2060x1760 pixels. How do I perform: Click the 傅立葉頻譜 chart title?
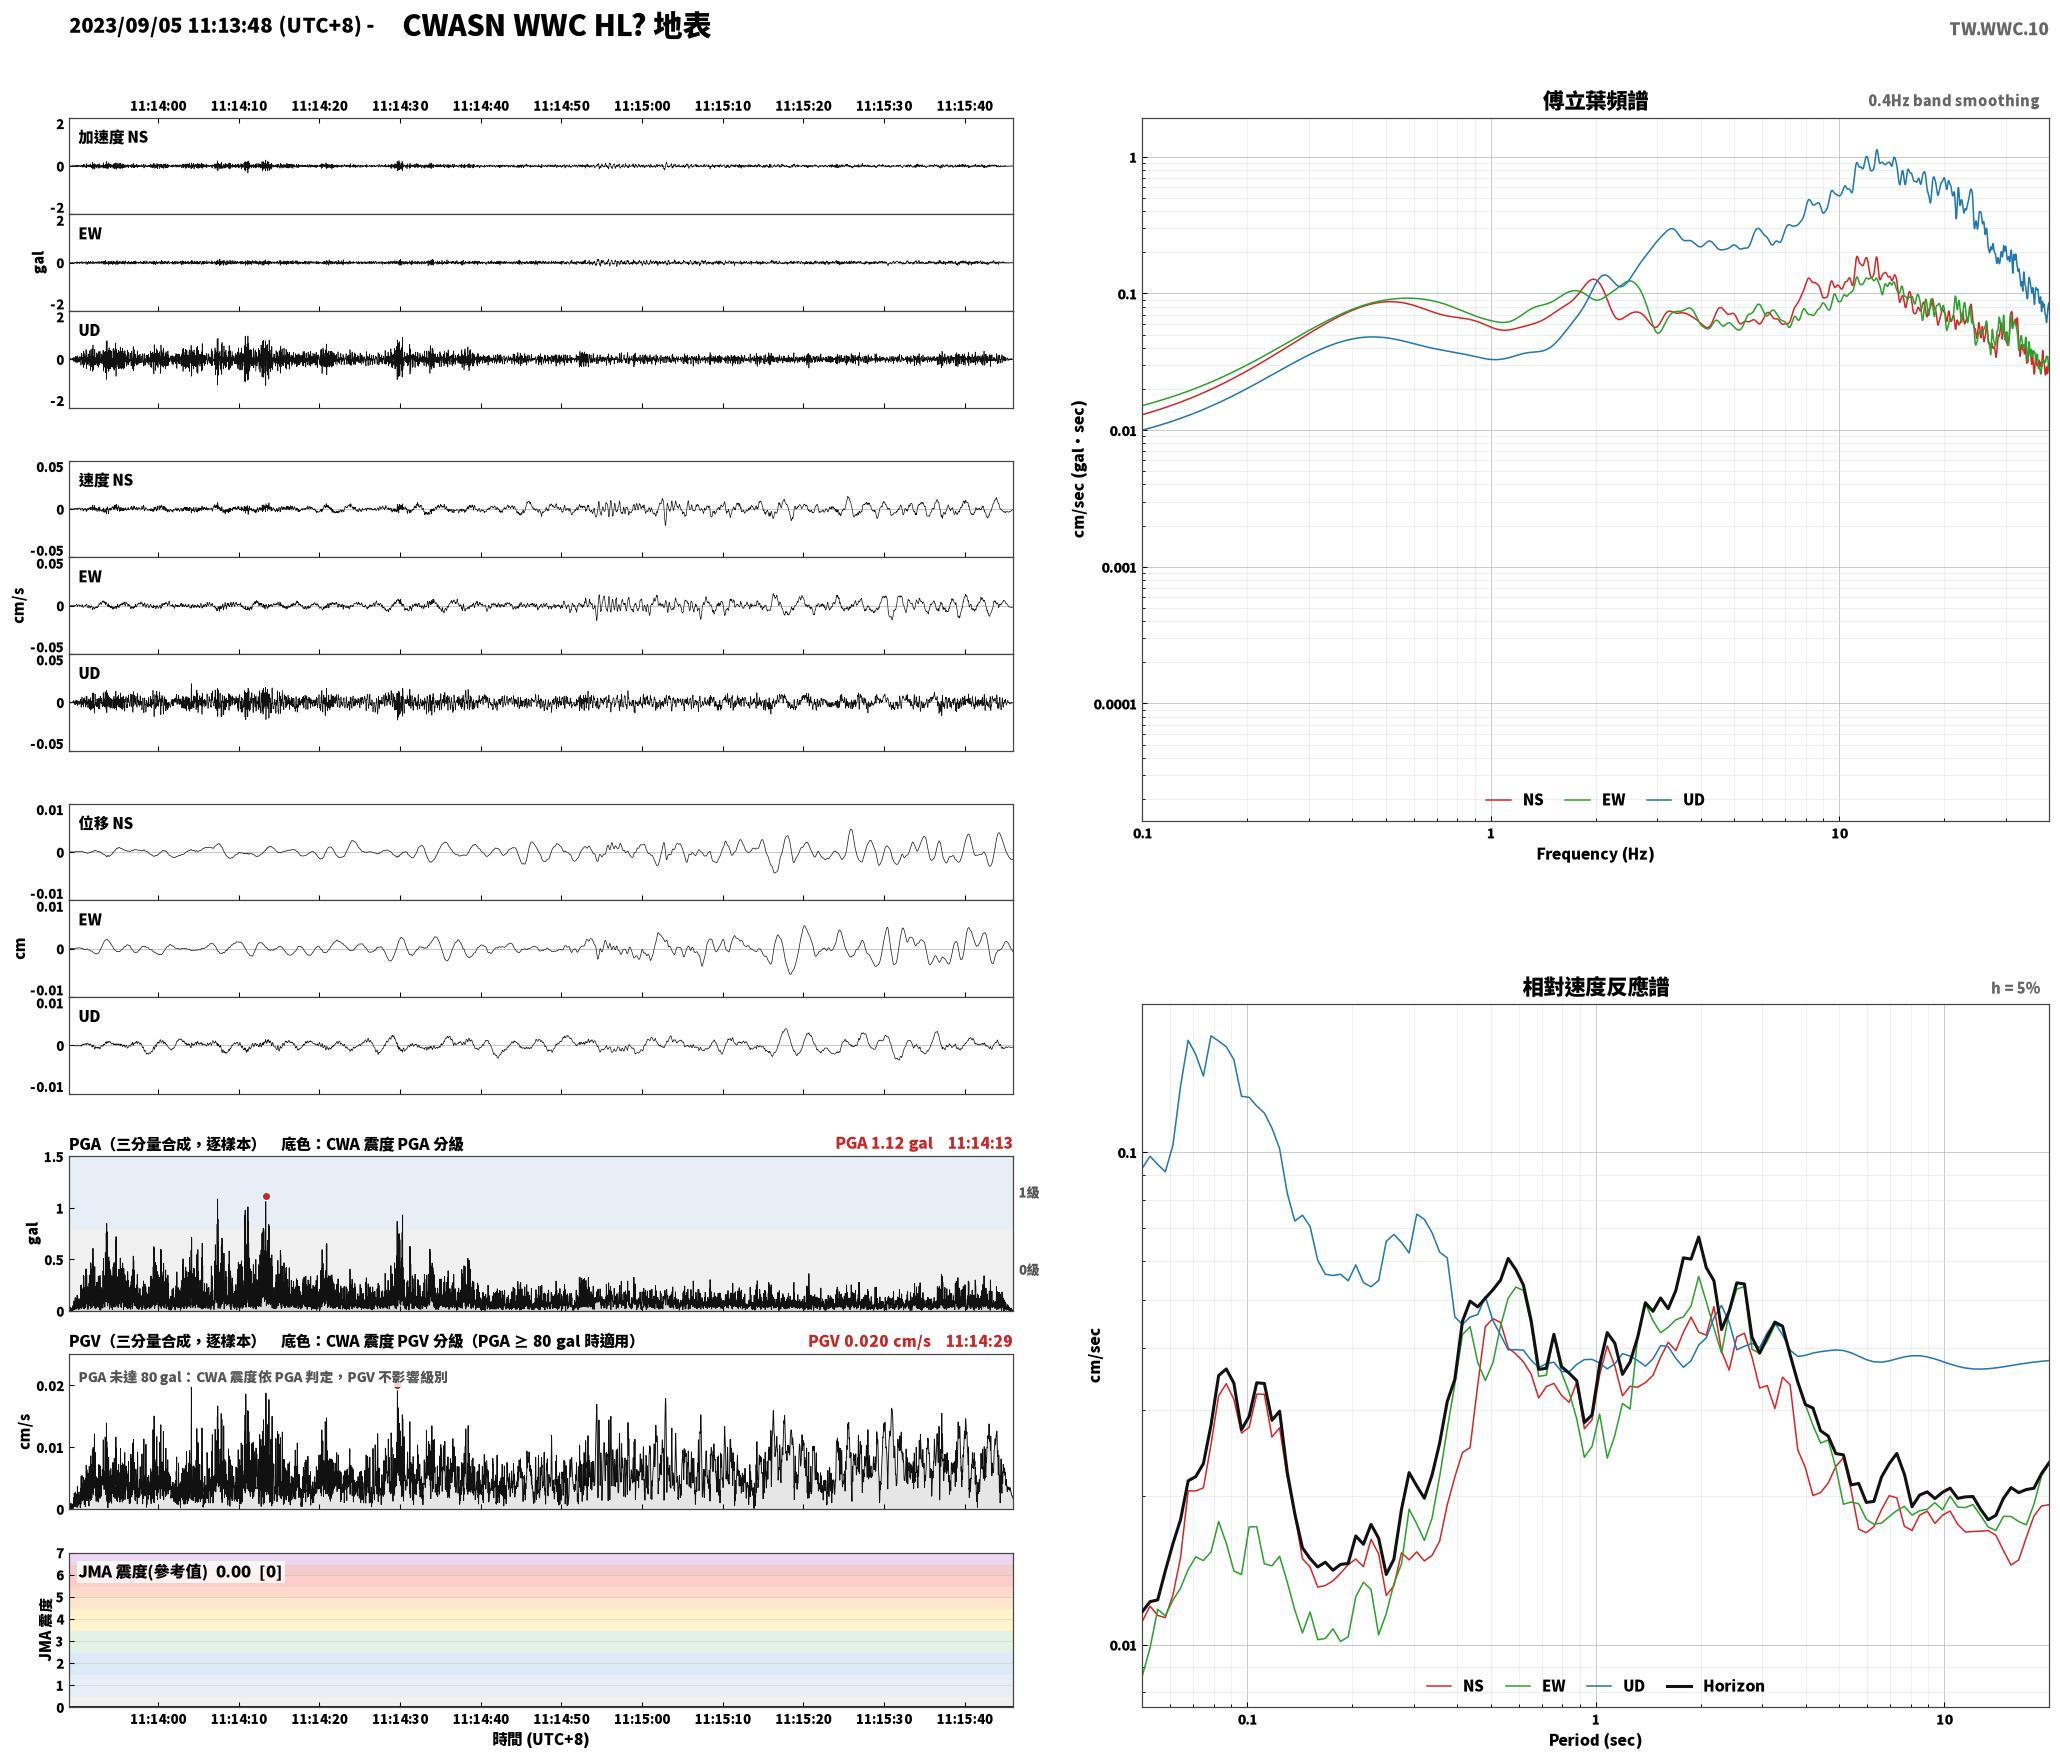click(1595, 100)
